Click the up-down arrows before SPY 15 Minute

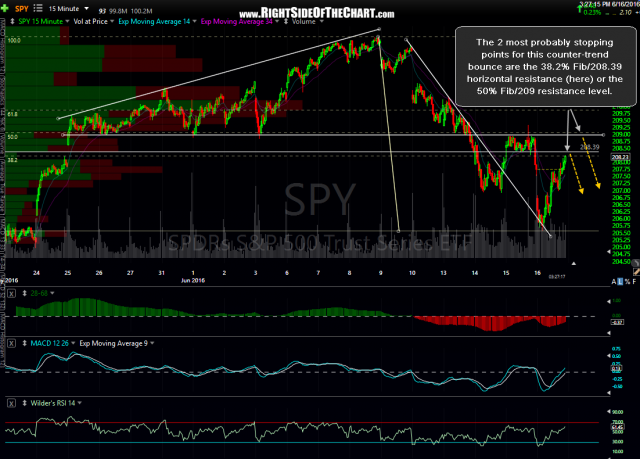pyautogui.click(x=13, y=21)
